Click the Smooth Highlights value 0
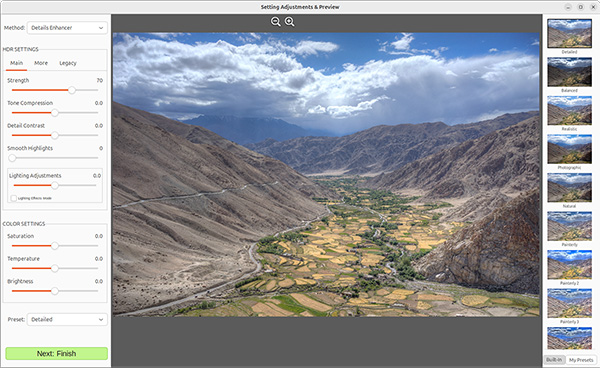Viewport: 600px width, 368px height. point(101,148)
